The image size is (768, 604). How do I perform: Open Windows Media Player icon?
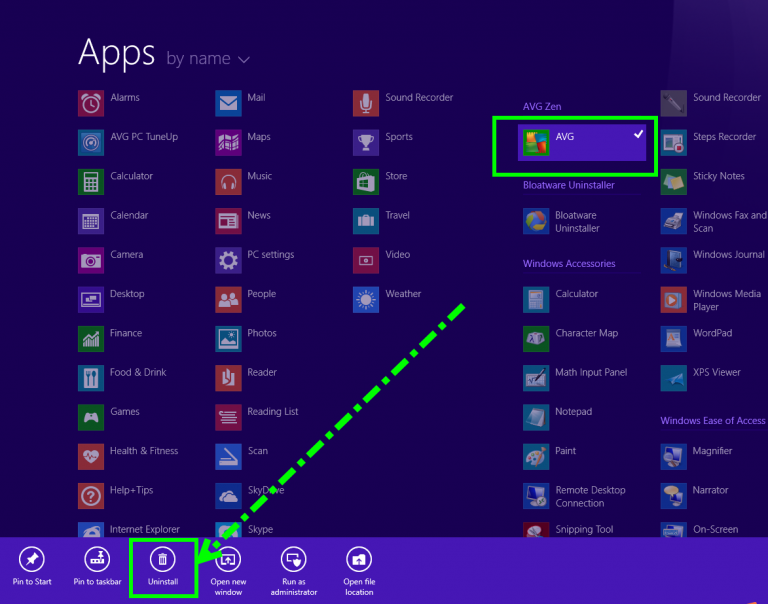click(673, 299)
